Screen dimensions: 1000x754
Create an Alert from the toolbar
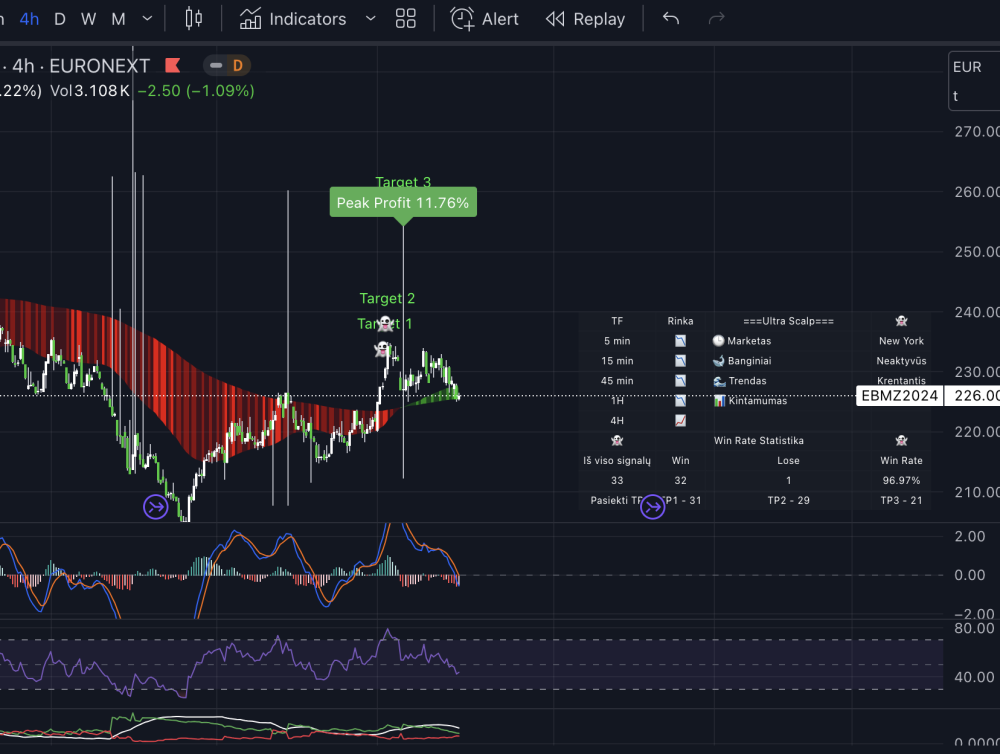(x=485, y=18)
